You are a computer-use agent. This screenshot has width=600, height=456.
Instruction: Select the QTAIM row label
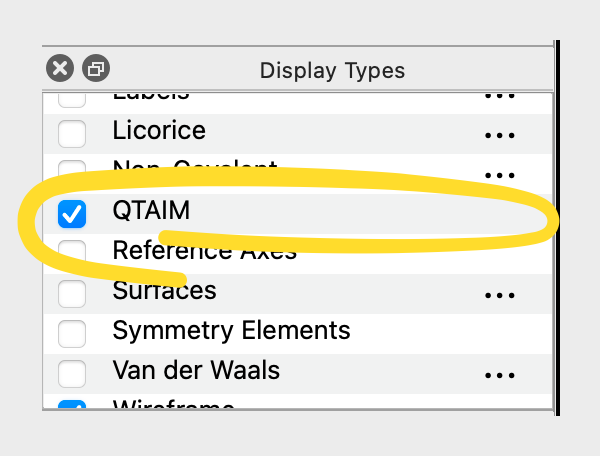[151, 211]
